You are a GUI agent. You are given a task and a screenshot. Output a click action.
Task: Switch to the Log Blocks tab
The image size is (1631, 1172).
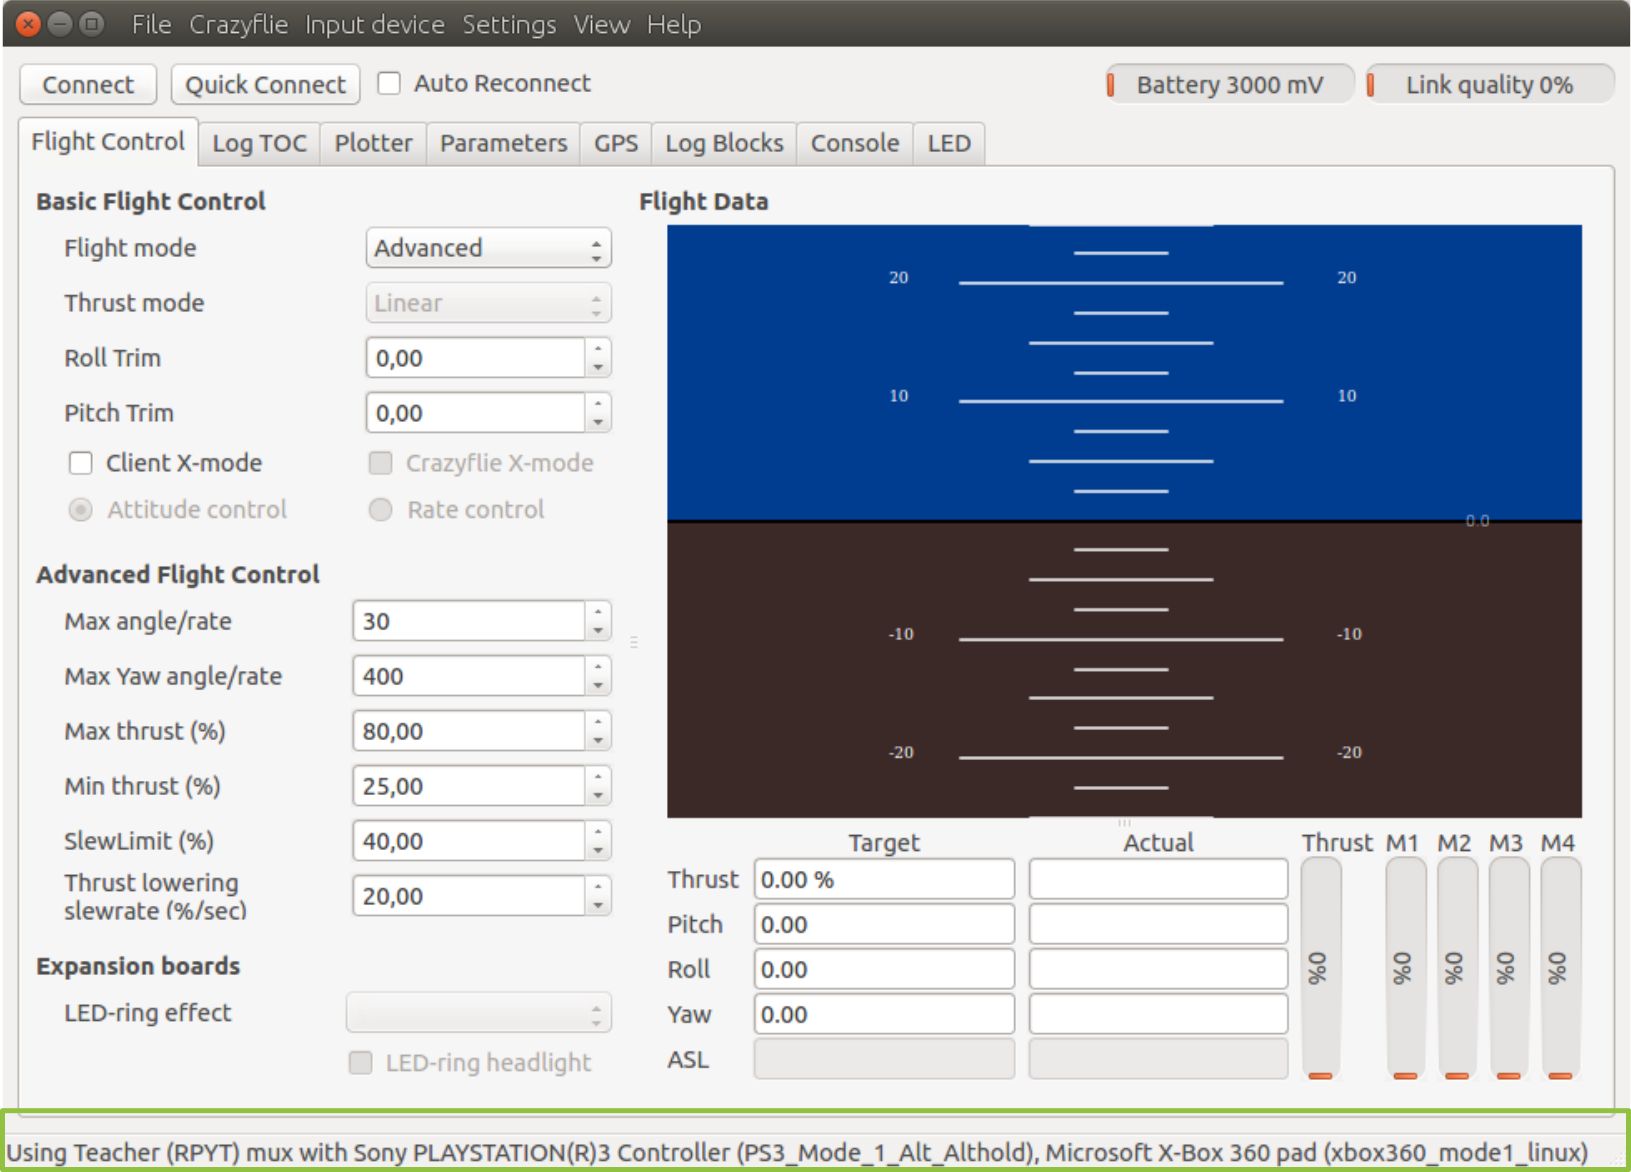coord(723,143)
